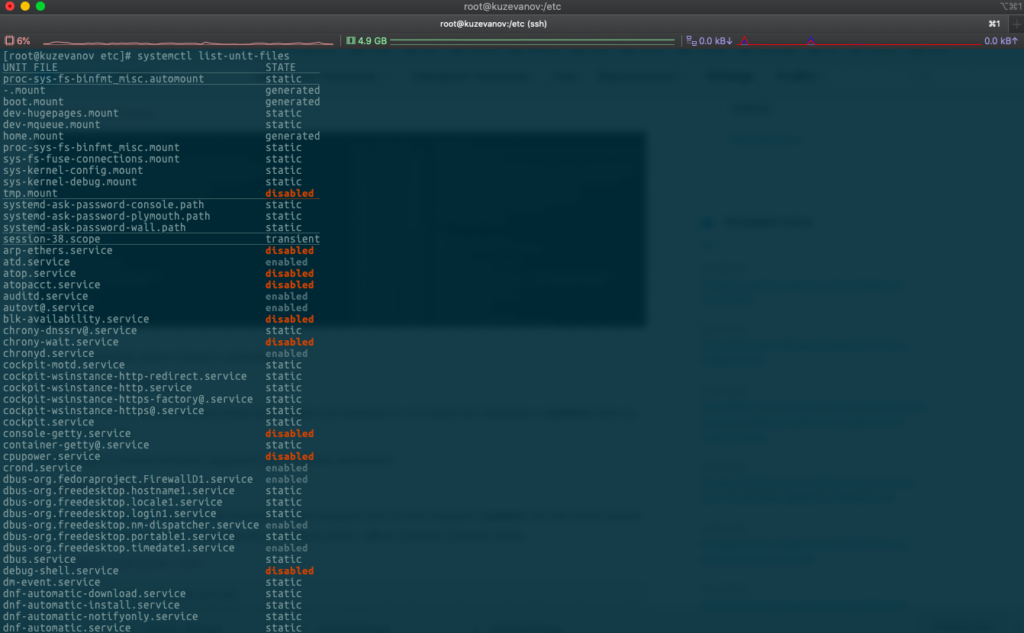
Task: Click the red network activity graph
Action: (860, 42)
